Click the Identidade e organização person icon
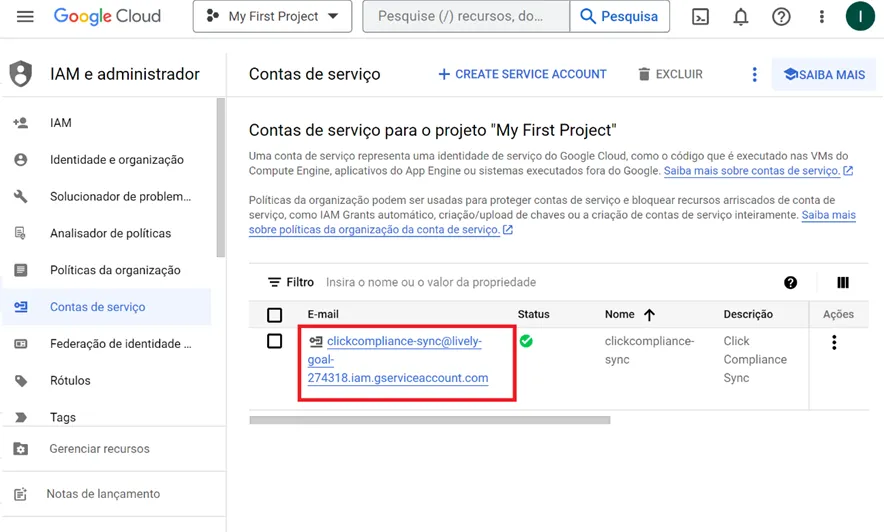The height and width of the screenshot is (532, 884). tap(21, 159)
